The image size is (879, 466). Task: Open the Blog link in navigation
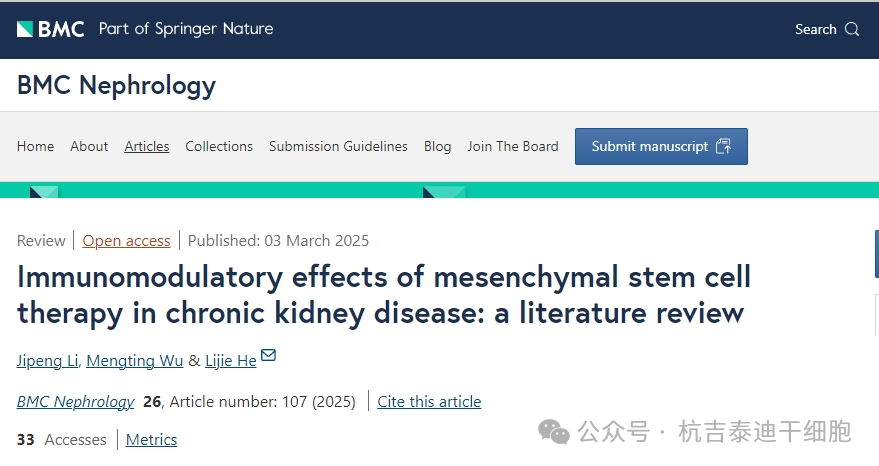tap(437, 146)
